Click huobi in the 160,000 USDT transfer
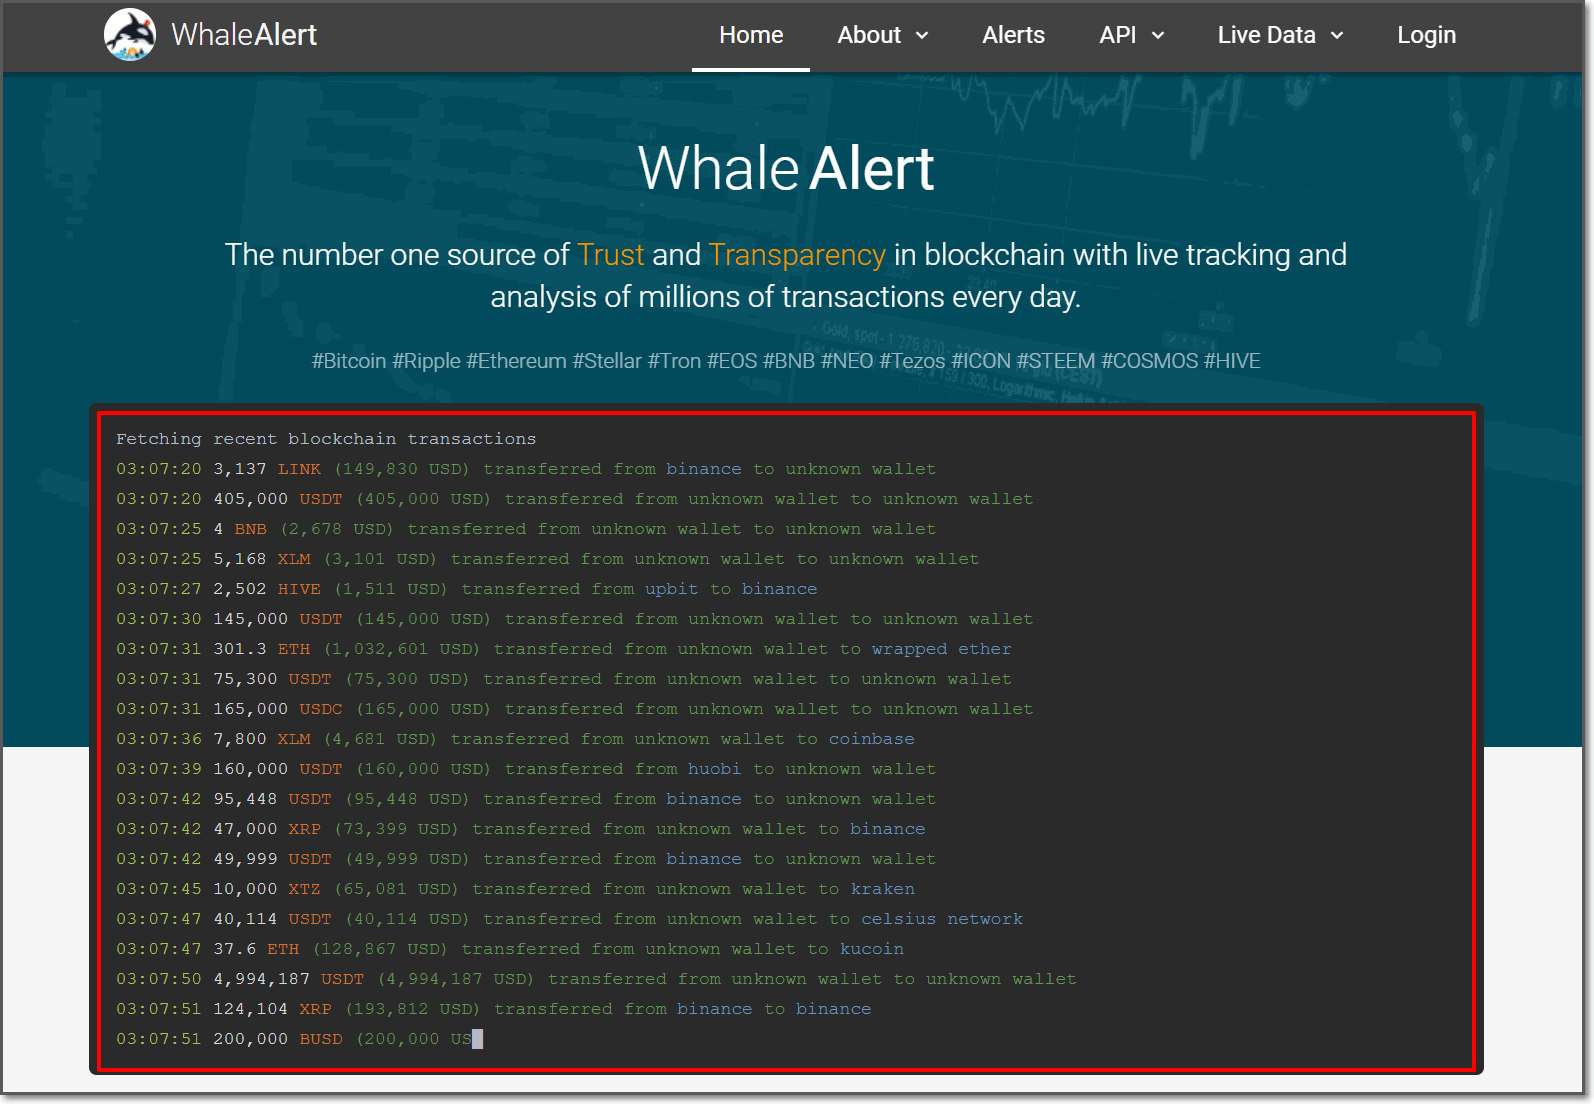The height and width of the screenshot is (1104, 1594). 714,769
